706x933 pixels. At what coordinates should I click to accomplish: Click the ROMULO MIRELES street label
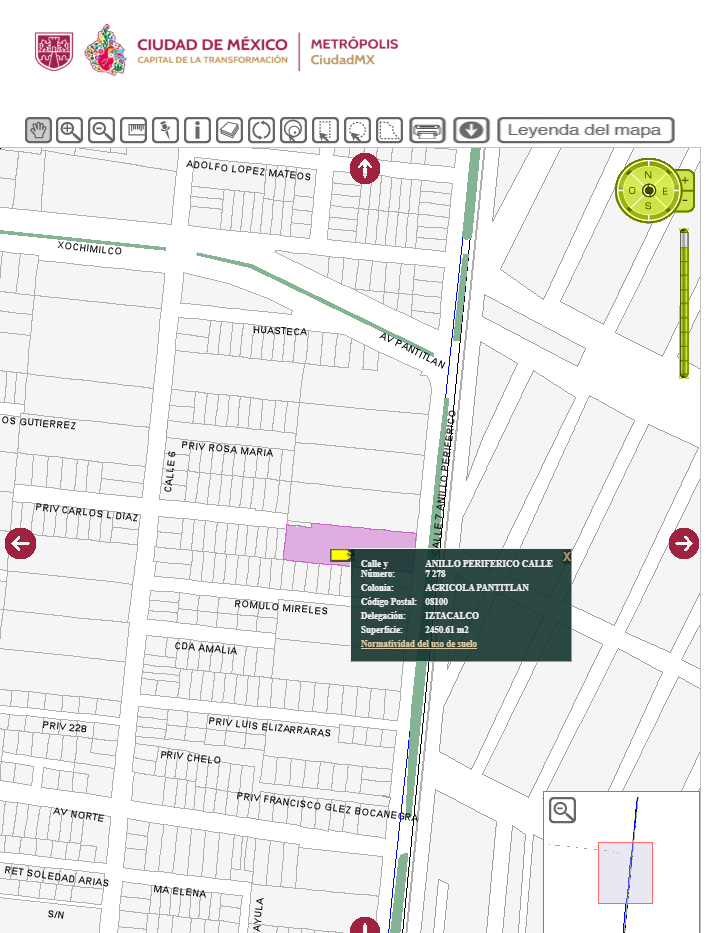click(x=281, y=607)
